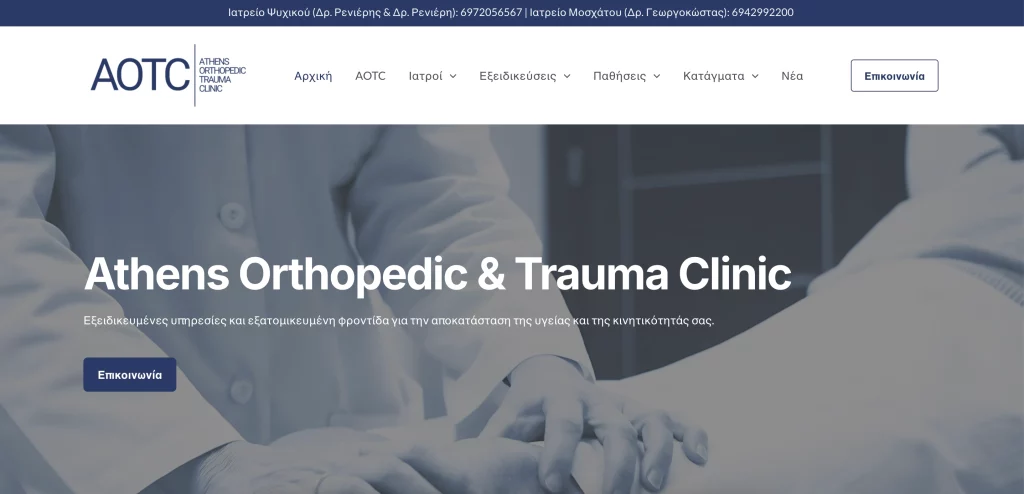Click the blue Επικοινωνία hero button
Image resolution: width=1024 pixels, height=494 pixels.
click(x=129, y=374)
